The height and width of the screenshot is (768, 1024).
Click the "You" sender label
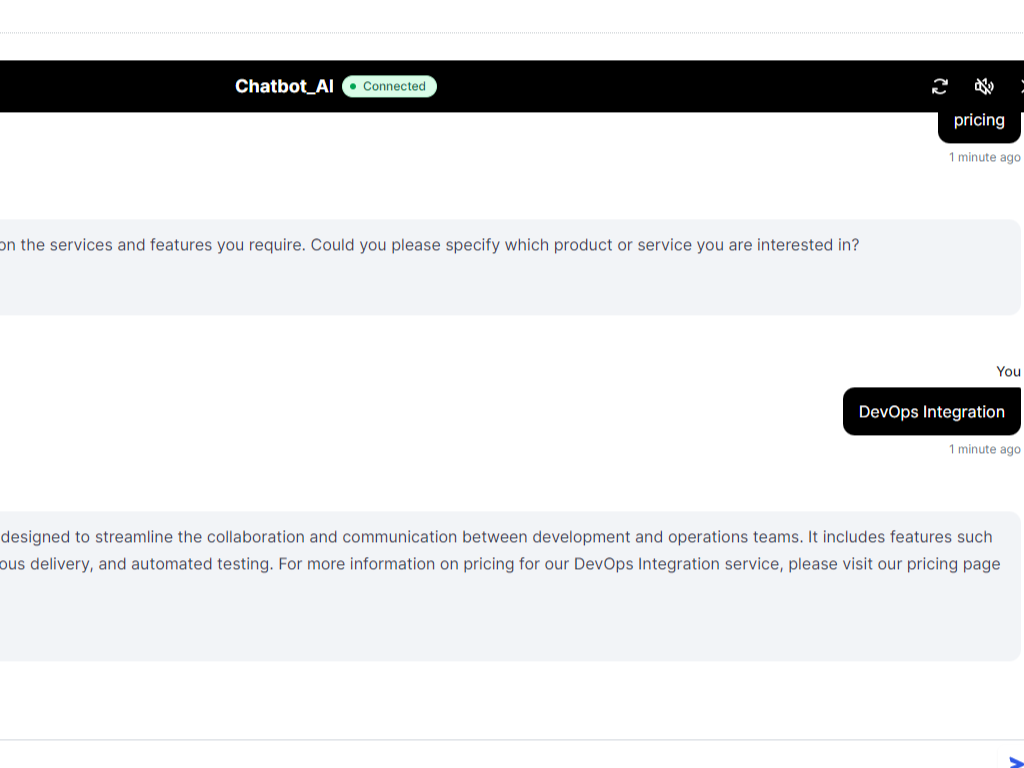click(1008, 372)
